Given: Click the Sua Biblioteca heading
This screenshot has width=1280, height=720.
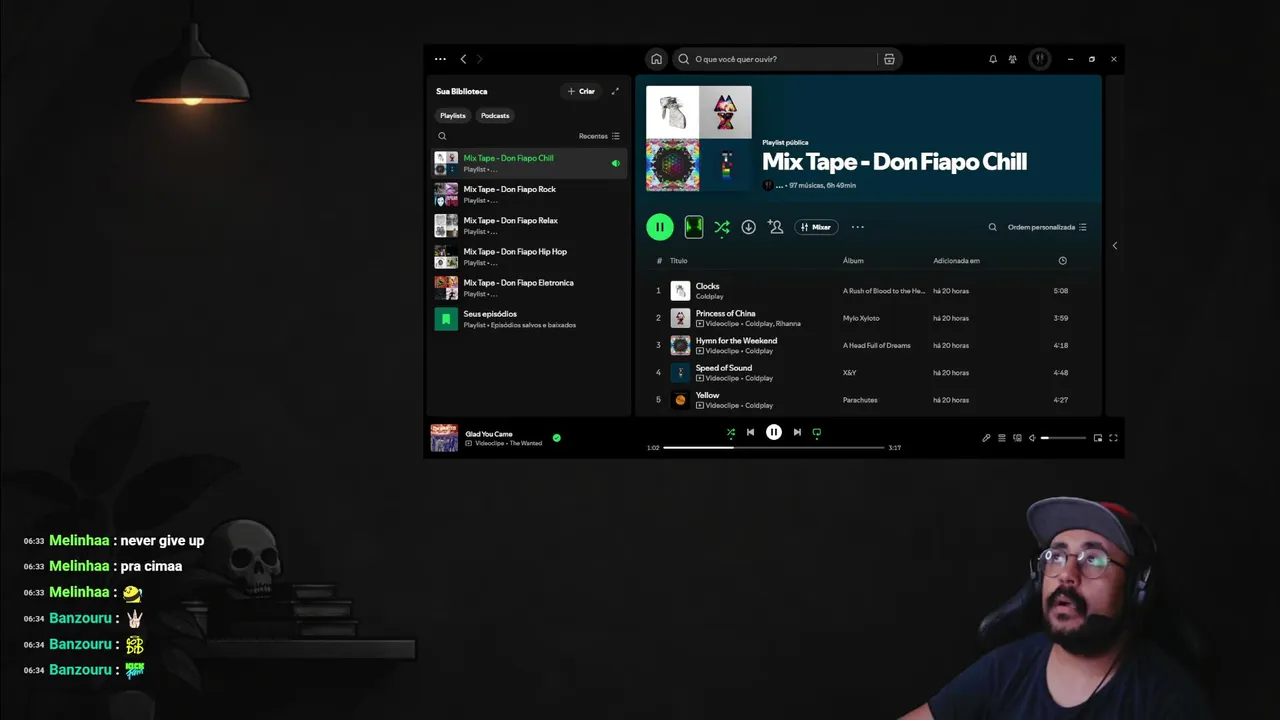Looking at the screenshot, I should 461,91.
